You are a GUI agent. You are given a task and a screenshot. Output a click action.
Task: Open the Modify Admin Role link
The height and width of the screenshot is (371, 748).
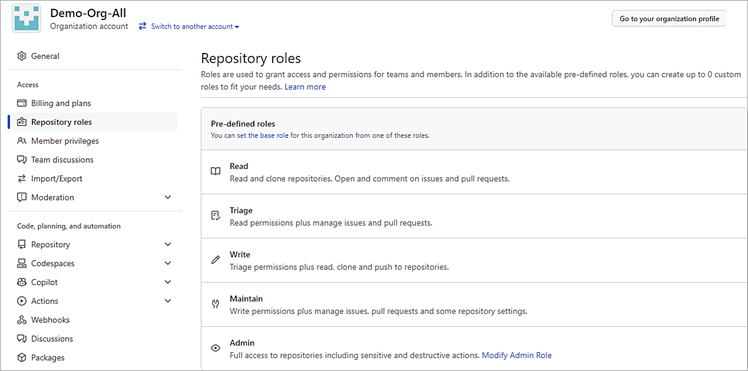click(517, 355)
